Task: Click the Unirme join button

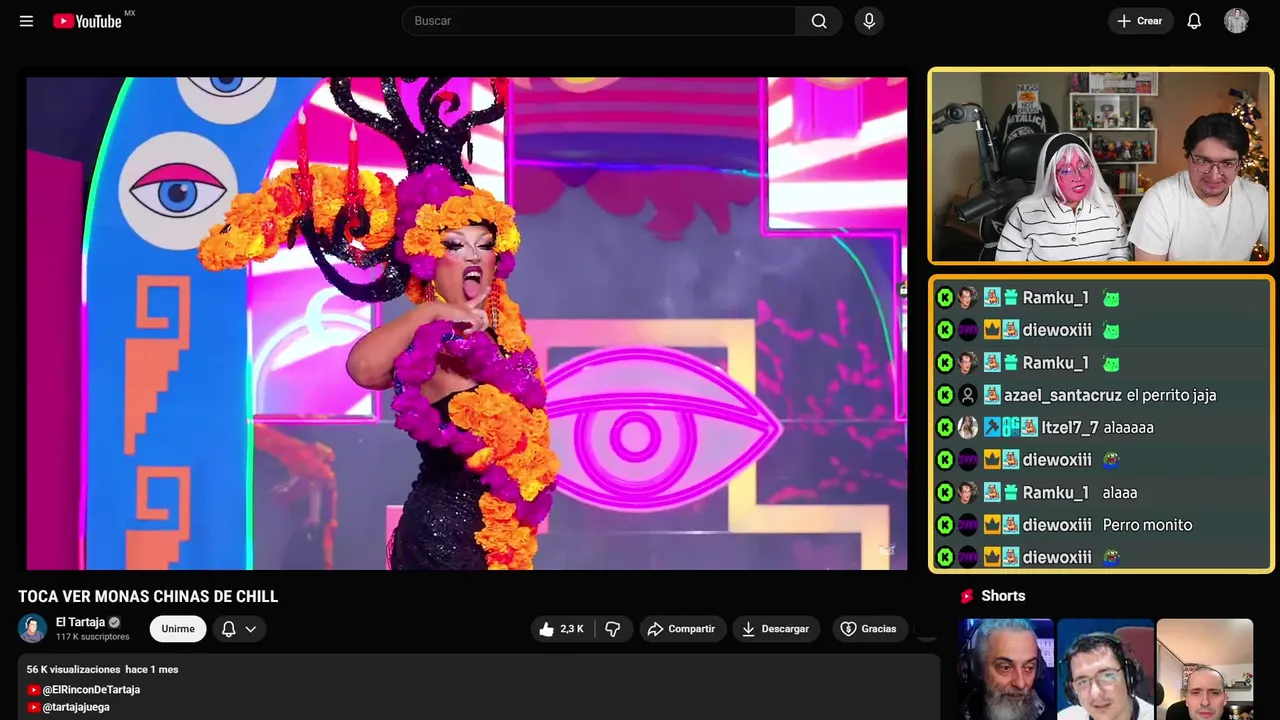Action: coord(178,629)
